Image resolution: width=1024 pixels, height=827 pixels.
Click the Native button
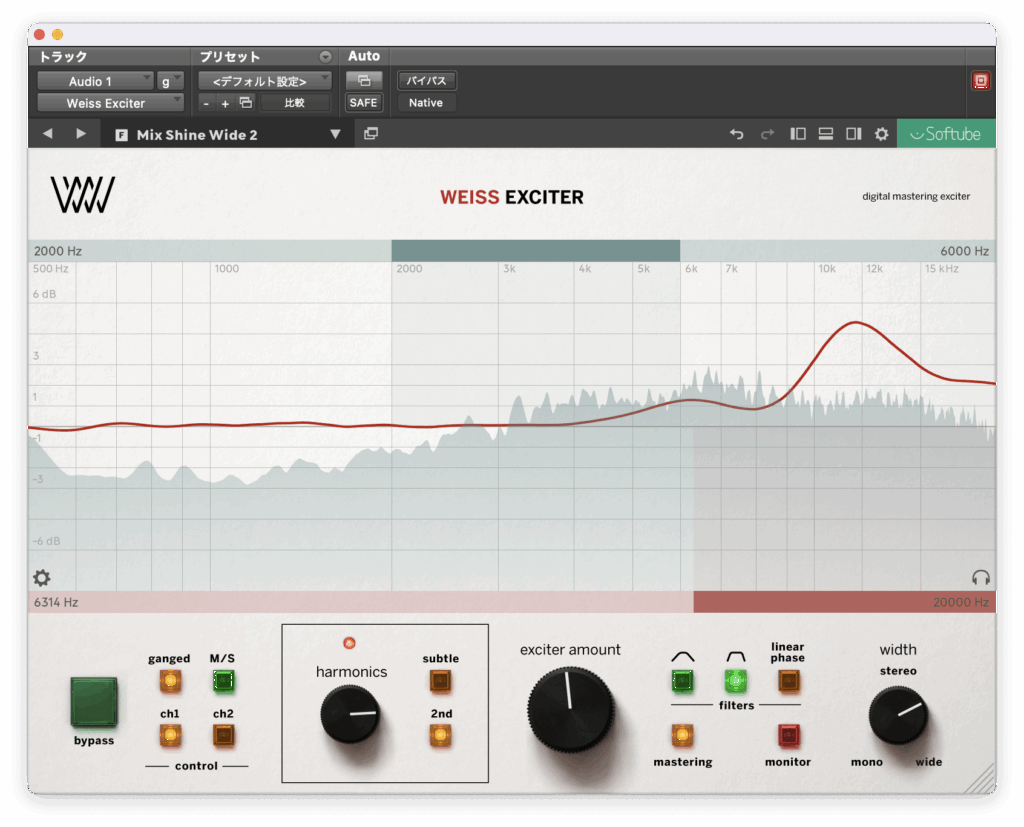coord(426,103)
